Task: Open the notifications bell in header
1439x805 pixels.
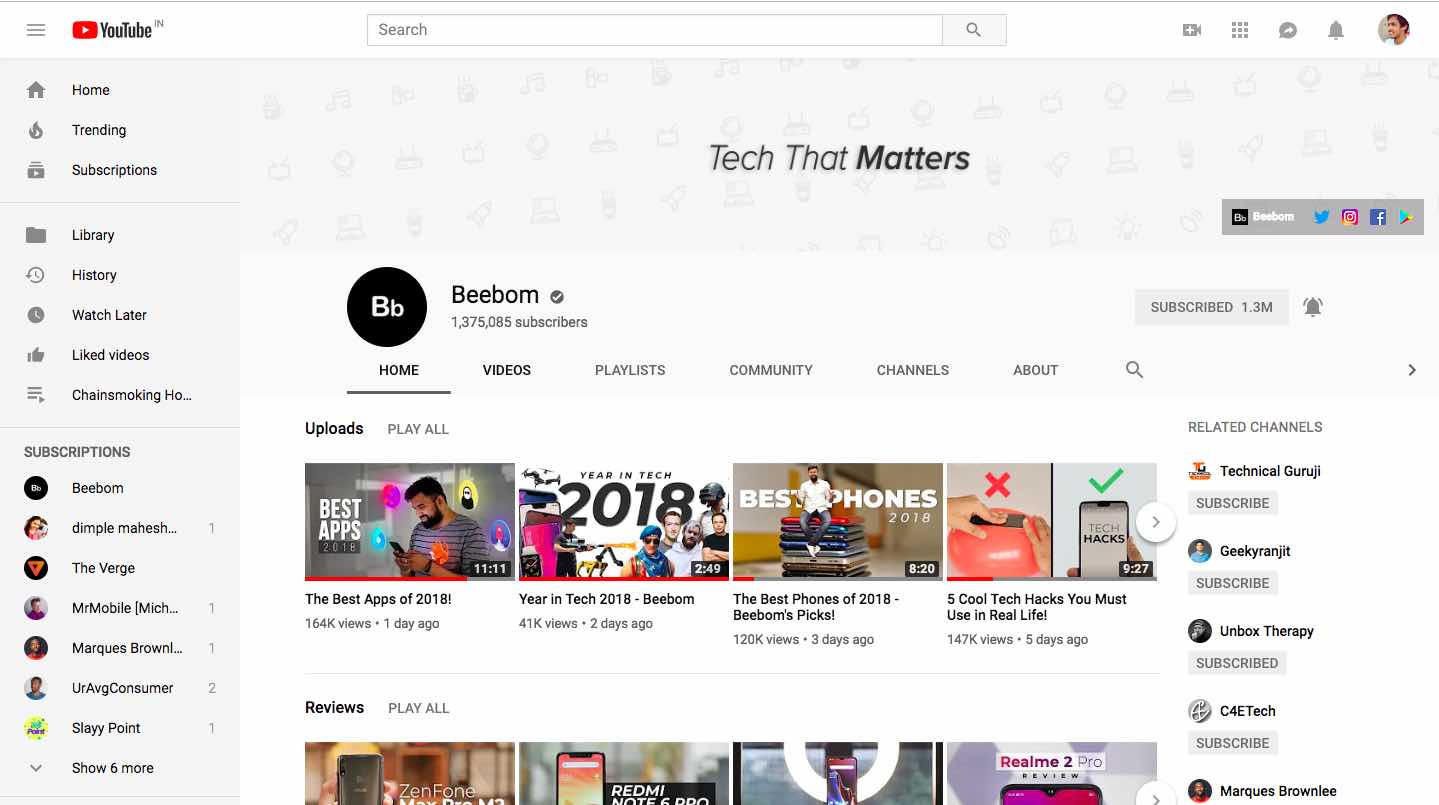Action: click(x=1335, y=30)
